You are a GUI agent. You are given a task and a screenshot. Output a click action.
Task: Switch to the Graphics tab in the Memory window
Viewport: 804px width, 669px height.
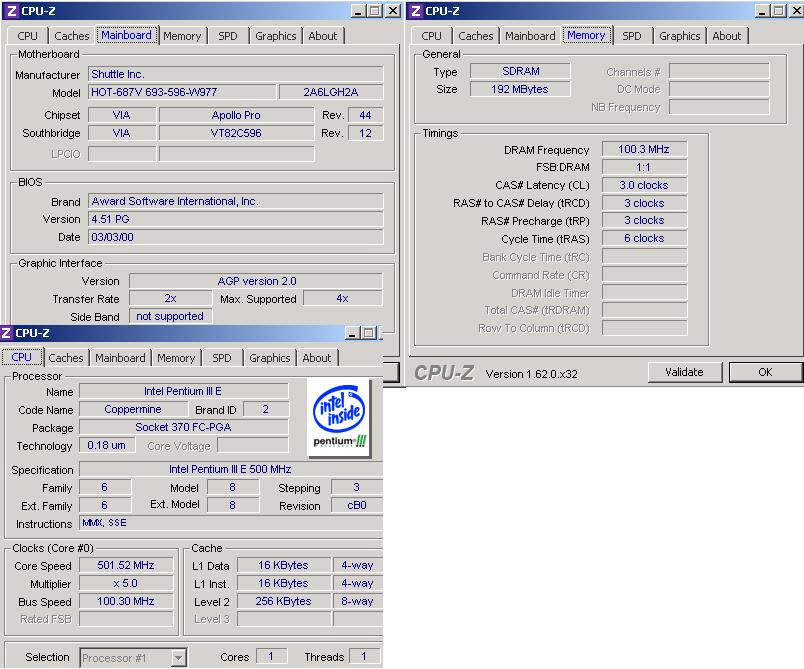click(679, 36)
